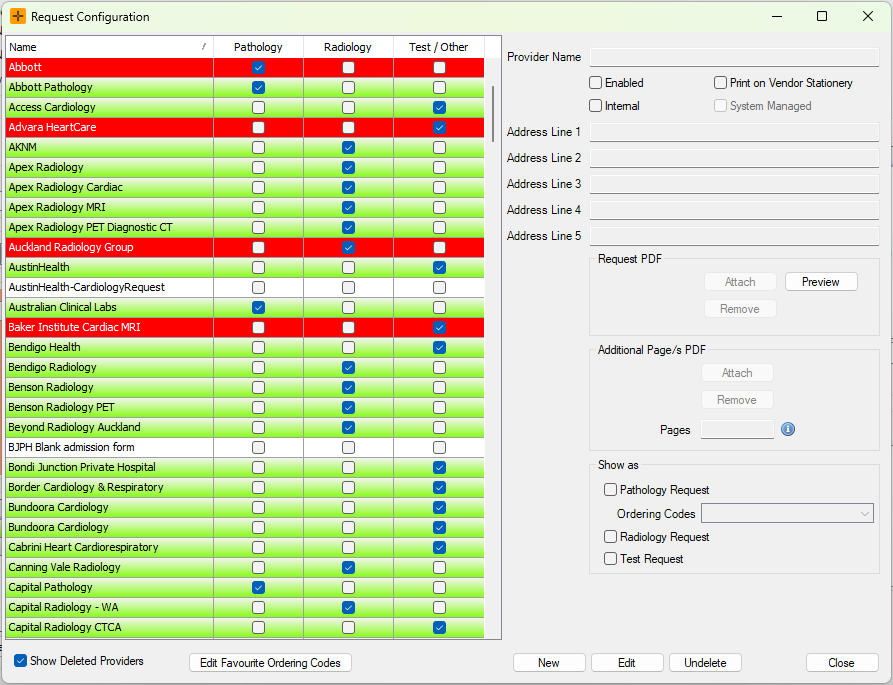This screenshot has height=685, width=893.
Task: Click the Address Line 5 field
Action: pos(734,236)
